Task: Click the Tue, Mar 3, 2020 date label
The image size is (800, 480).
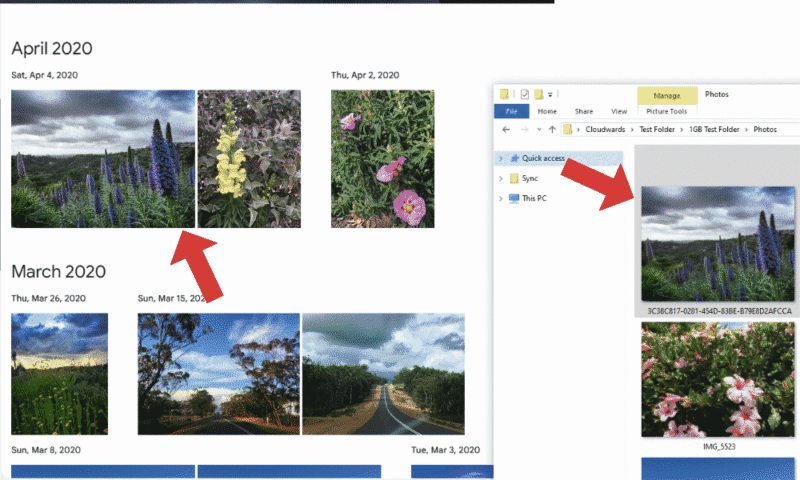Action: coord(445,450)
